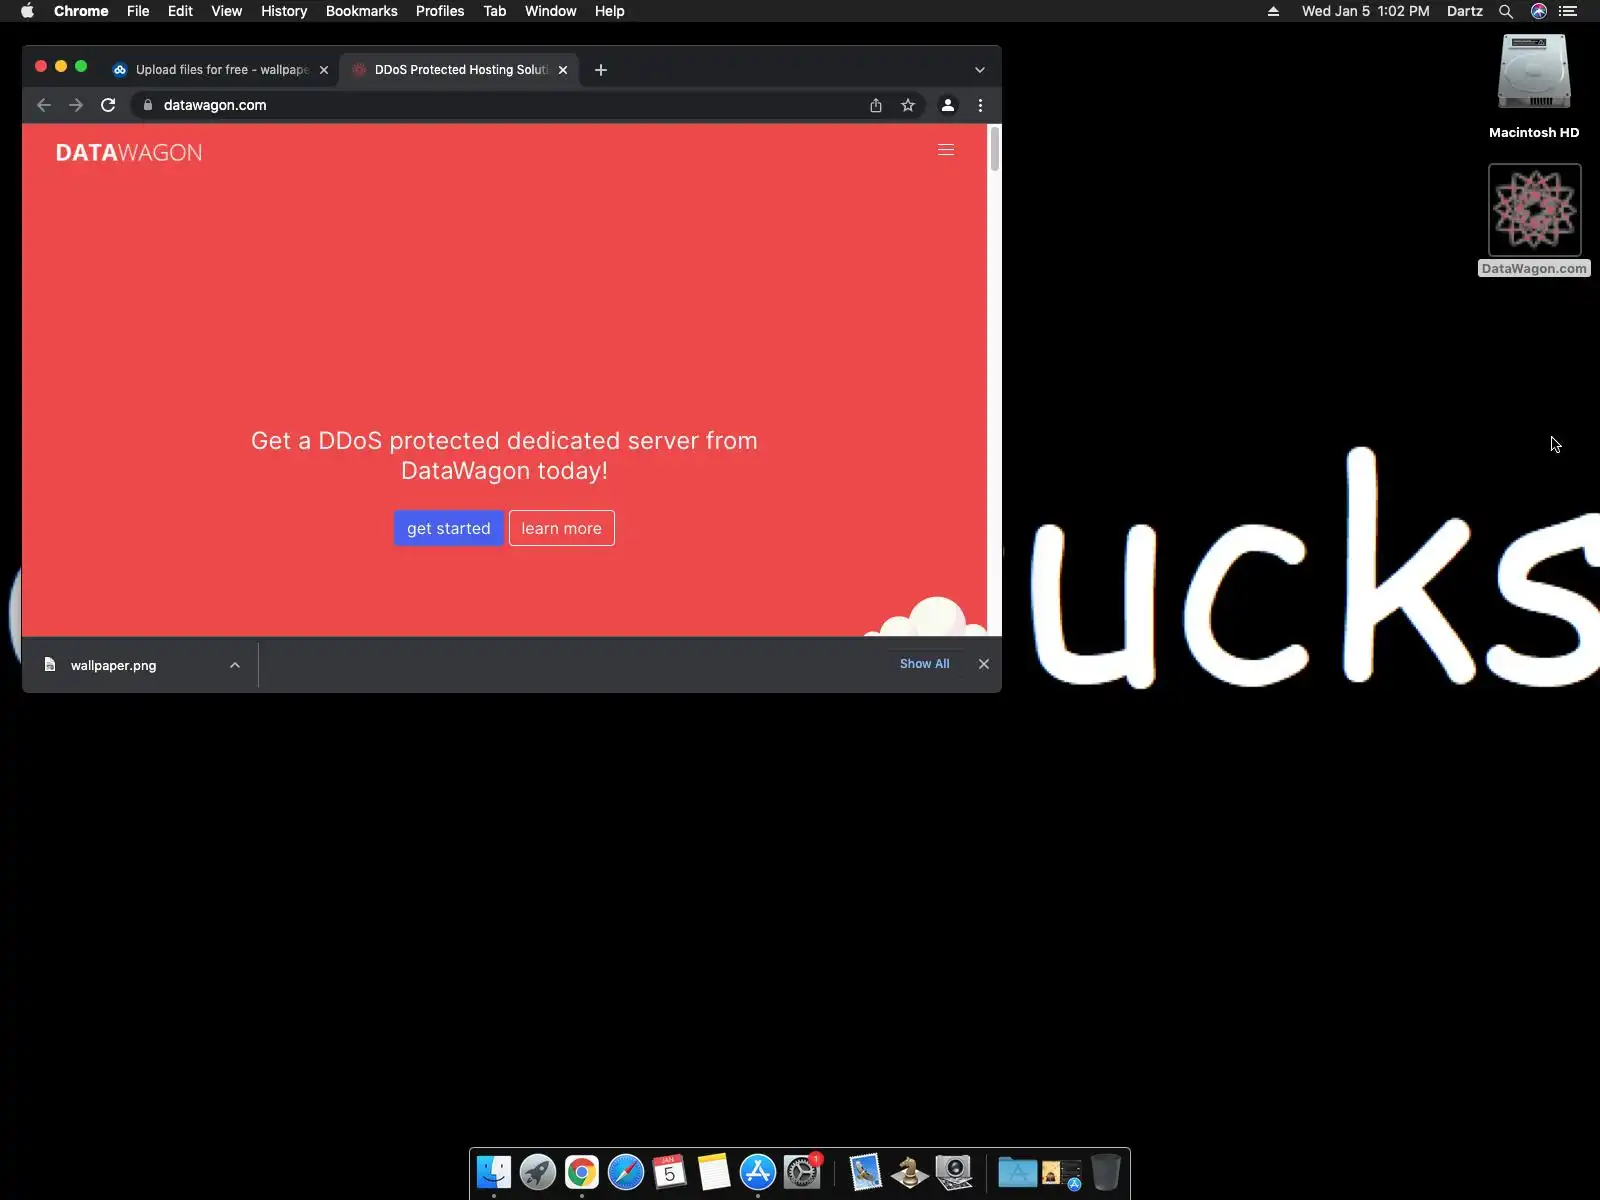
Task: Close the 'Upload files for free' tab
Action: pos(323,70)
